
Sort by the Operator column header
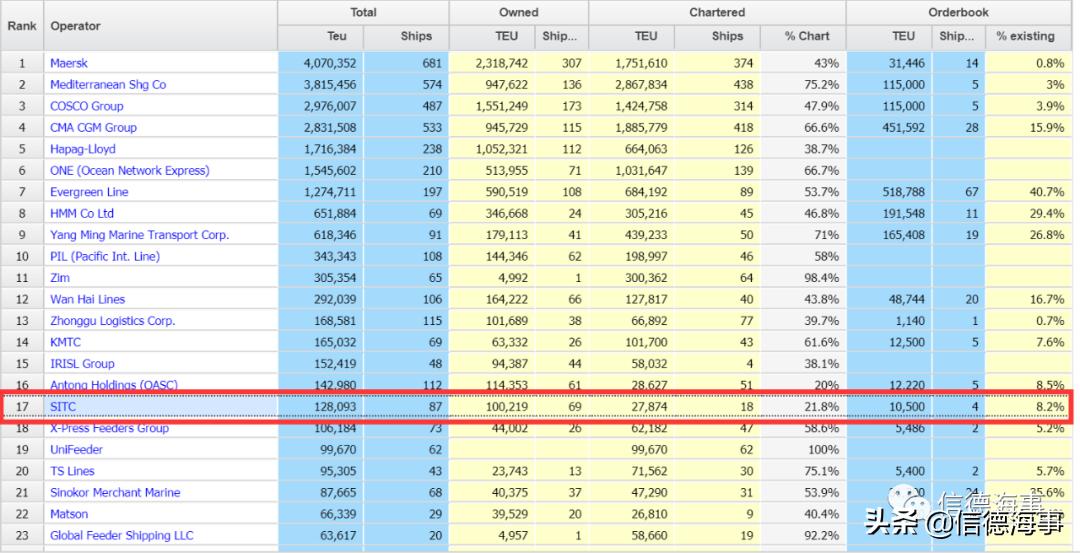[76, 25]
